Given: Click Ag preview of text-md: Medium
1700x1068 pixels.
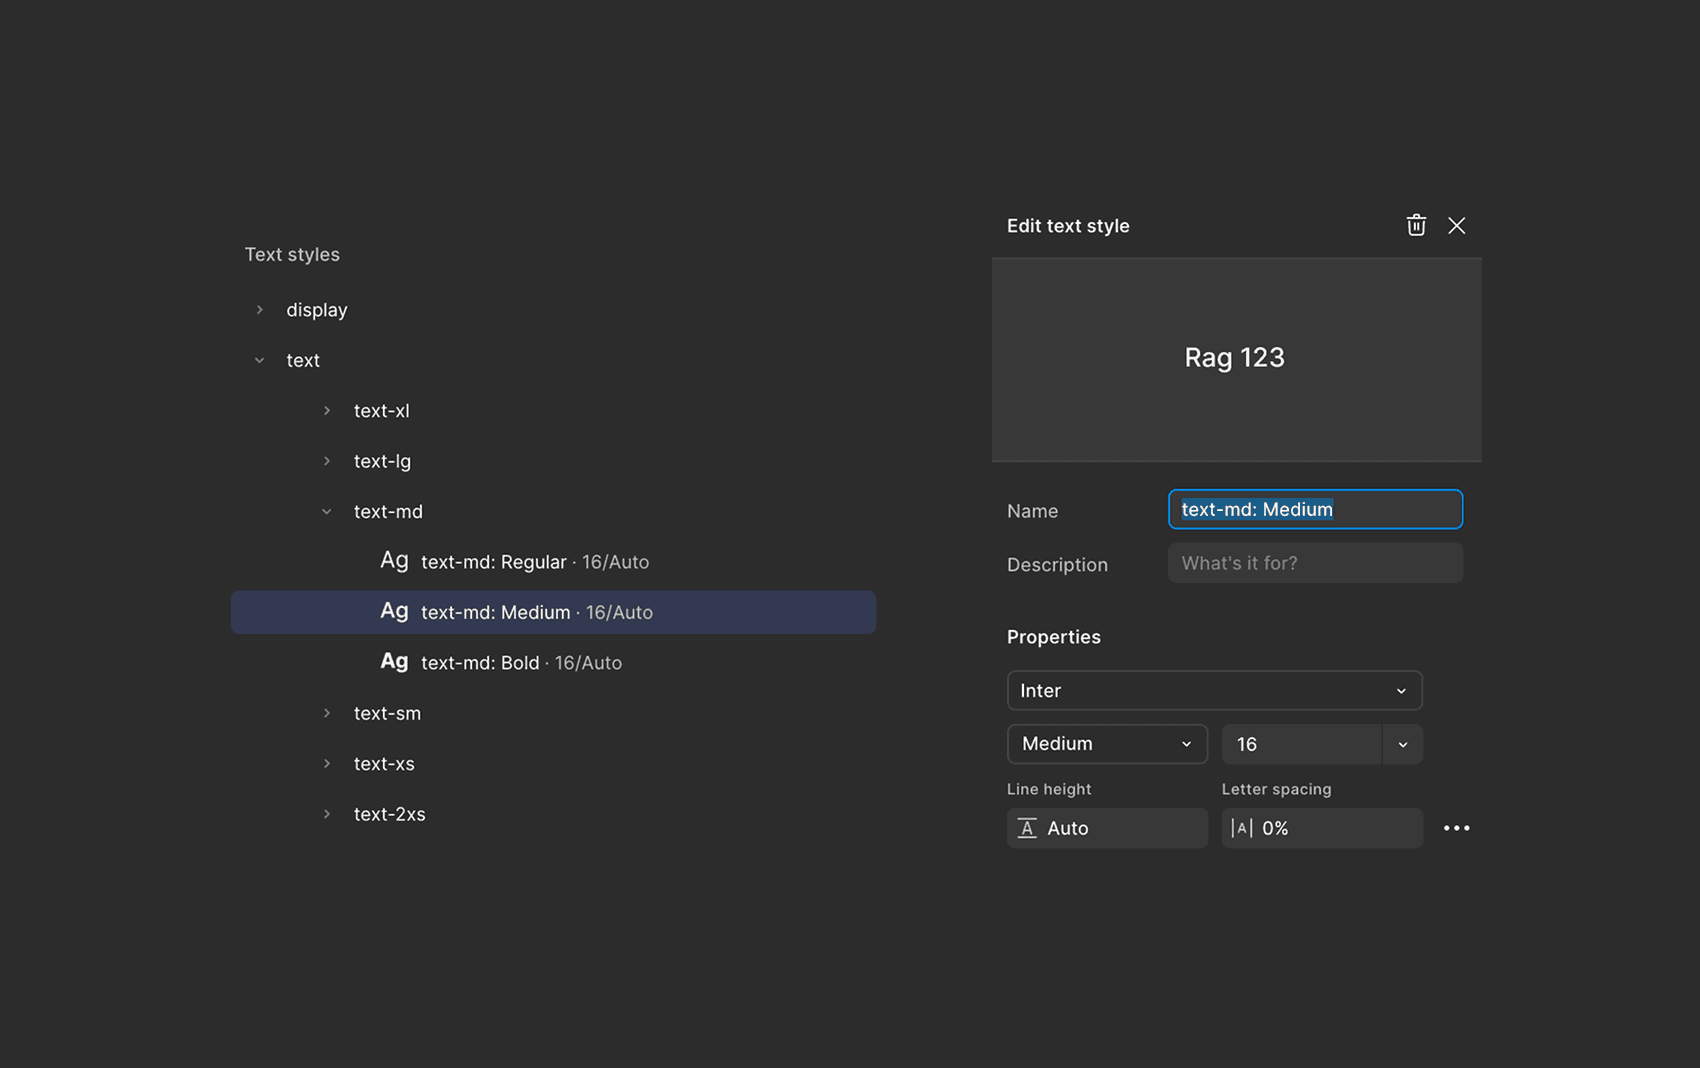Looking at the screenshot, I should pyautogui.click(x=394, y=611).
